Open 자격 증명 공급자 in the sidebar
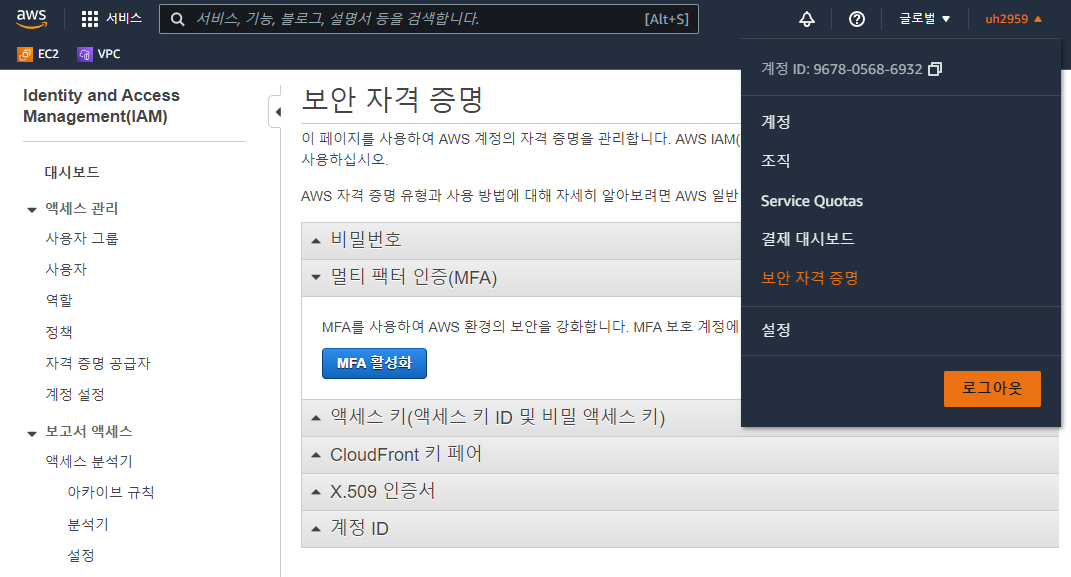 [x=98, y=363]
